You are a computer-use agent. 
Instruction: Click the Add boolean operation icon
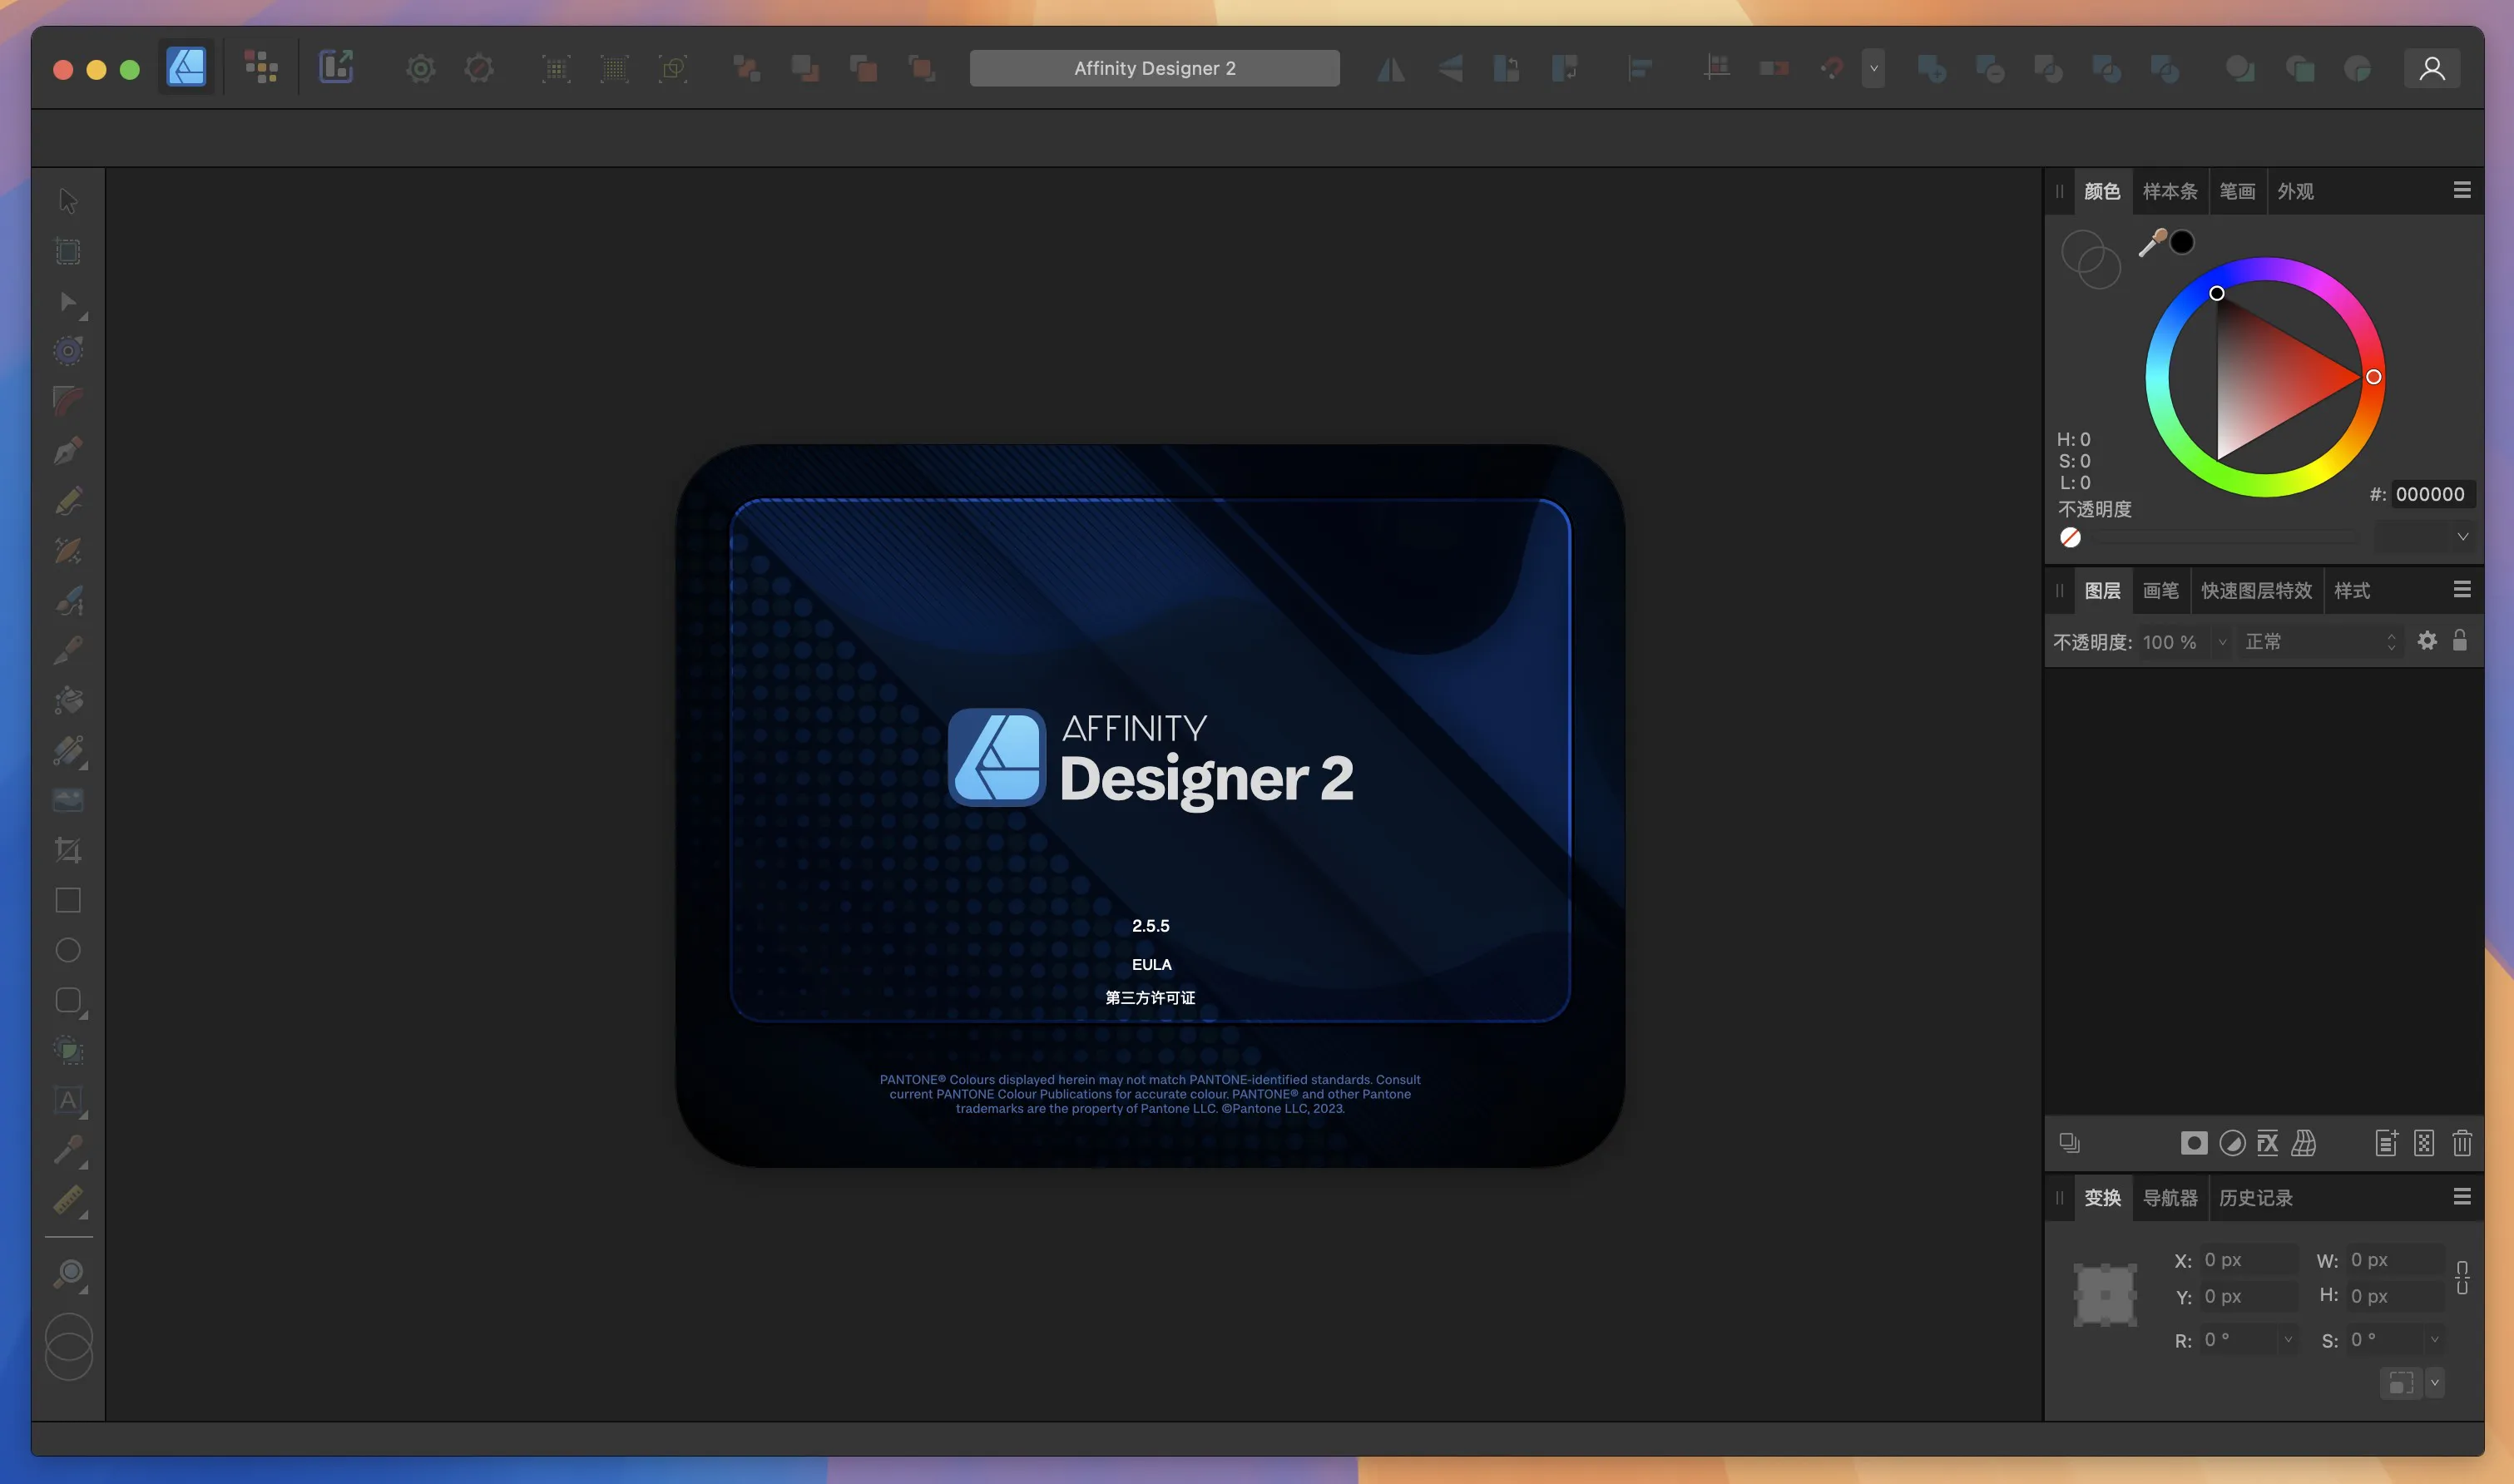[1932, 69]
